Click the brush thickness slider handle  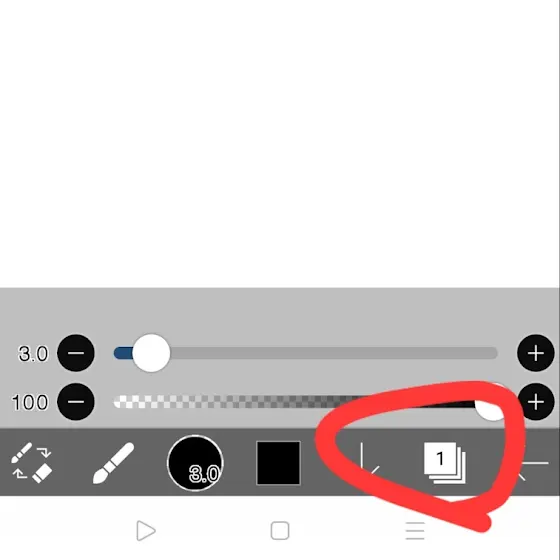pos(151,353)
